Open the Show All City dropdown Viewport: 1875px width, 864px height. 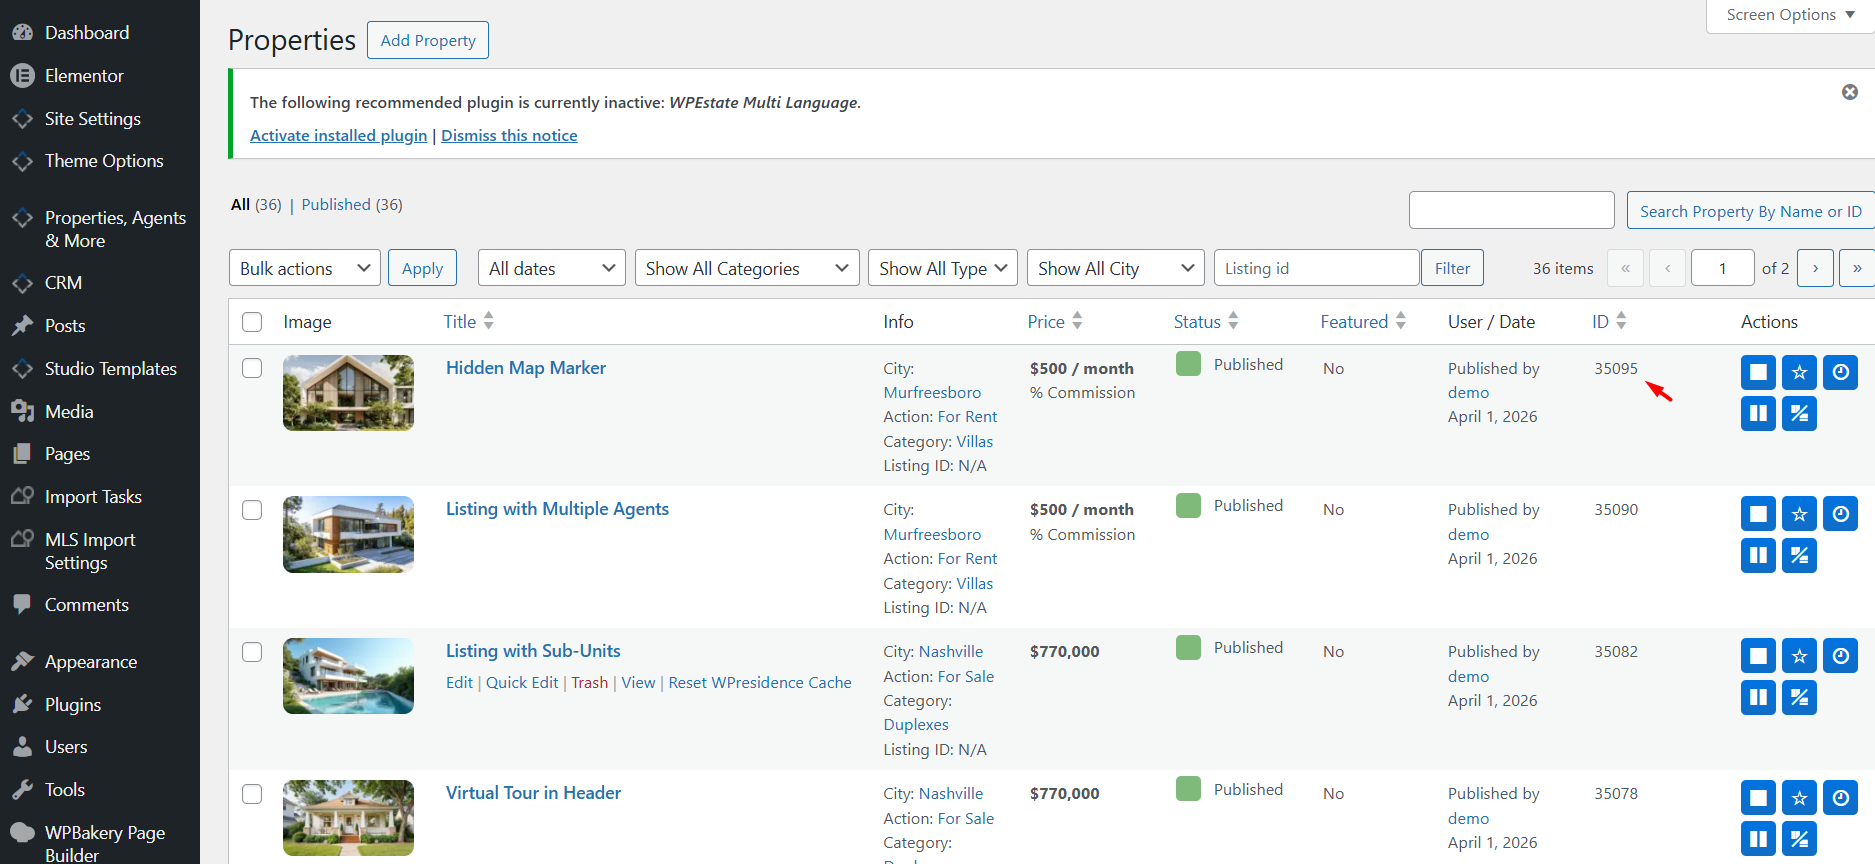[1115, 268]
